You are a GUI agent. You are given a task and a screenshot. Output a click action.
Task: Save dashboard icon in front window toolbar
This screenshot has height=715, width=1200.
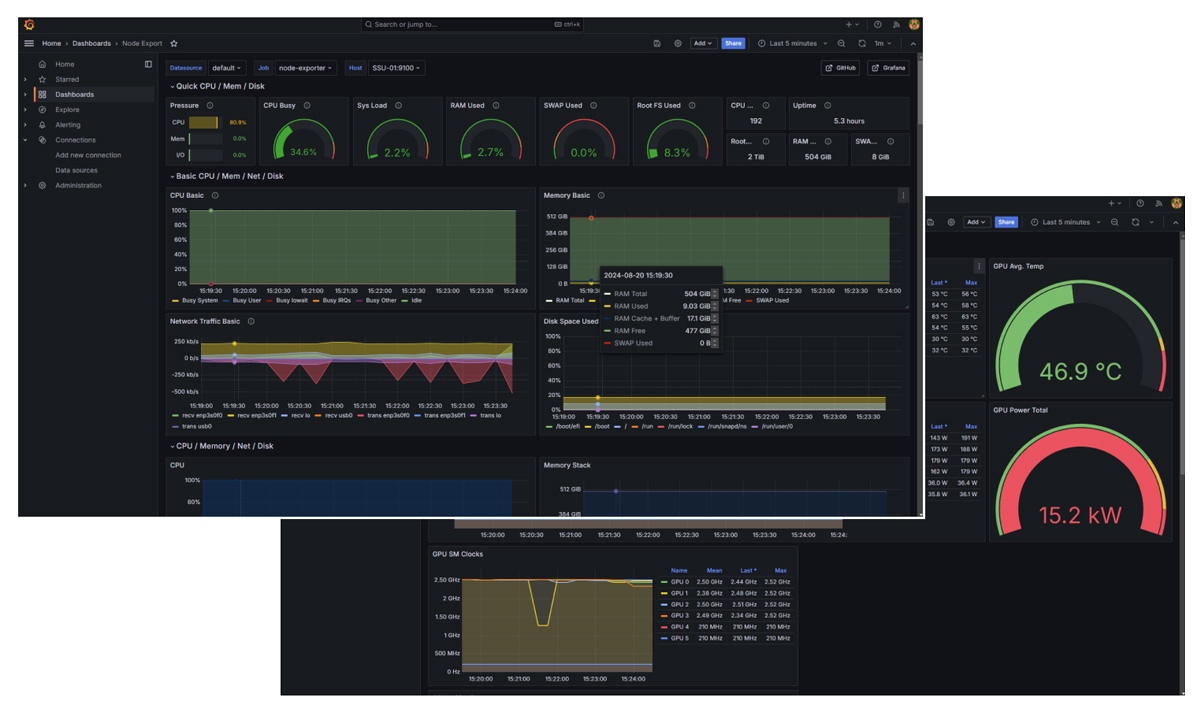point(657,44)
